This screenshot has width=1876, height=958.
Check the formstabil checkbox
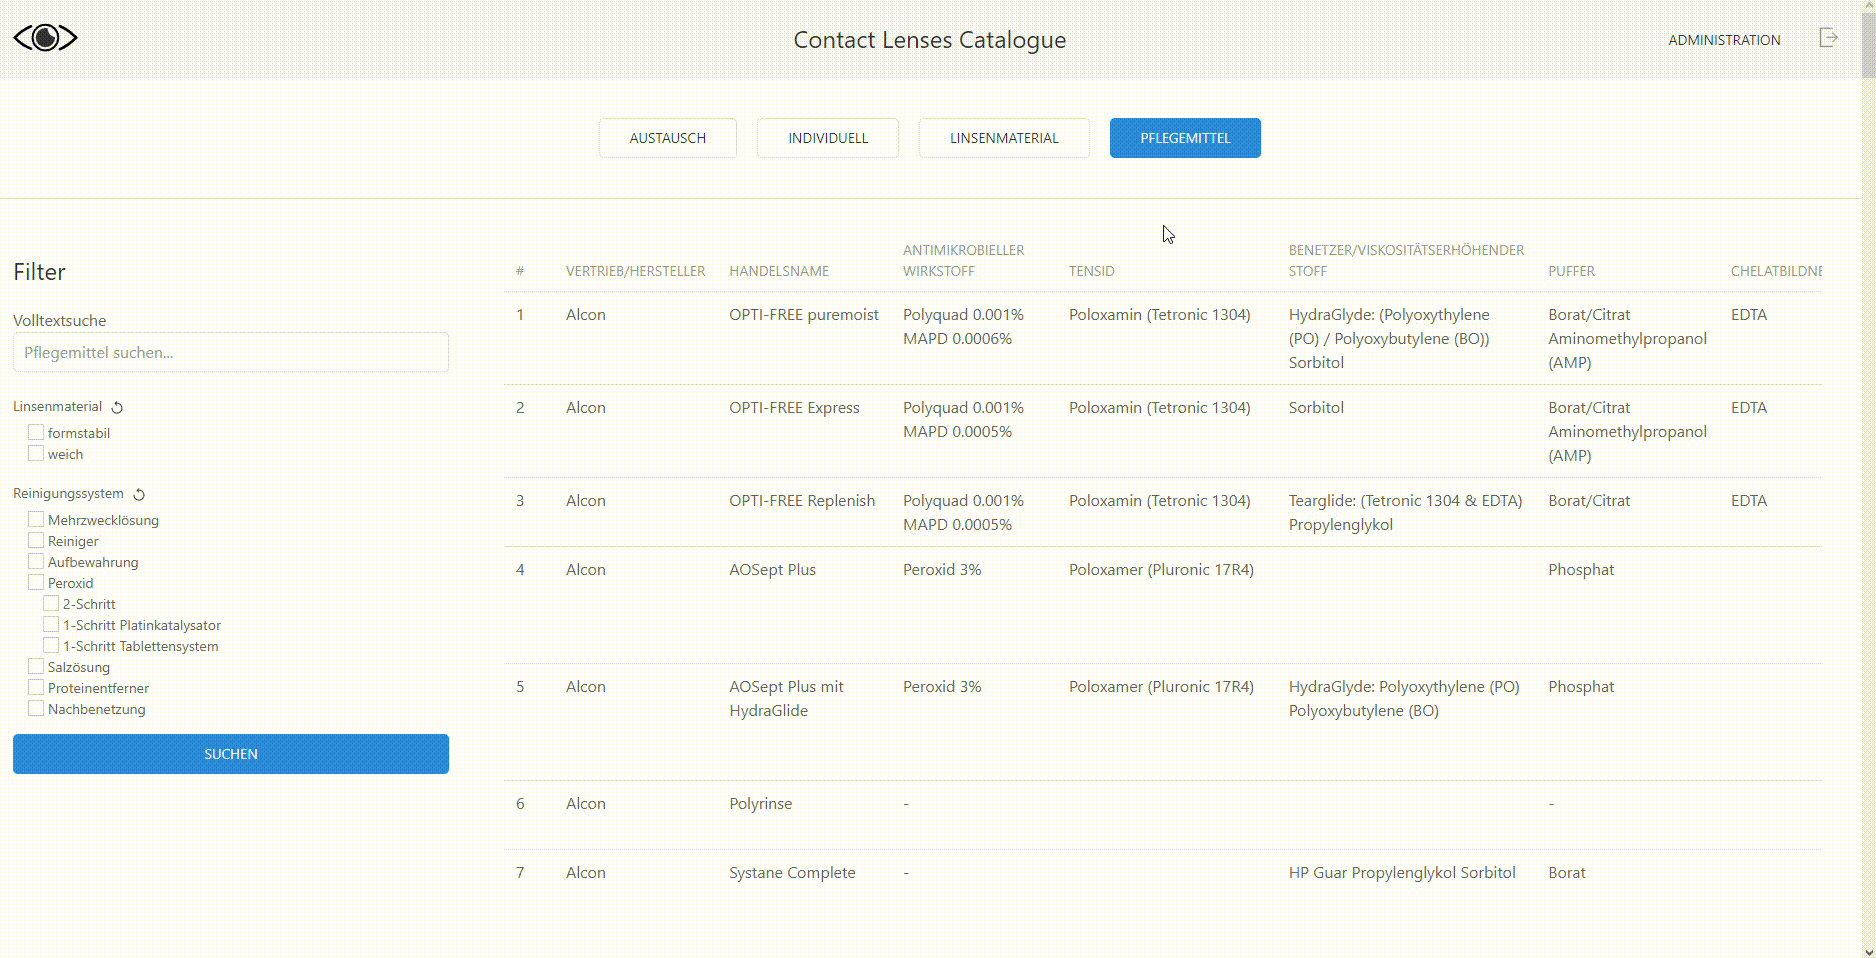click(36, 432)
